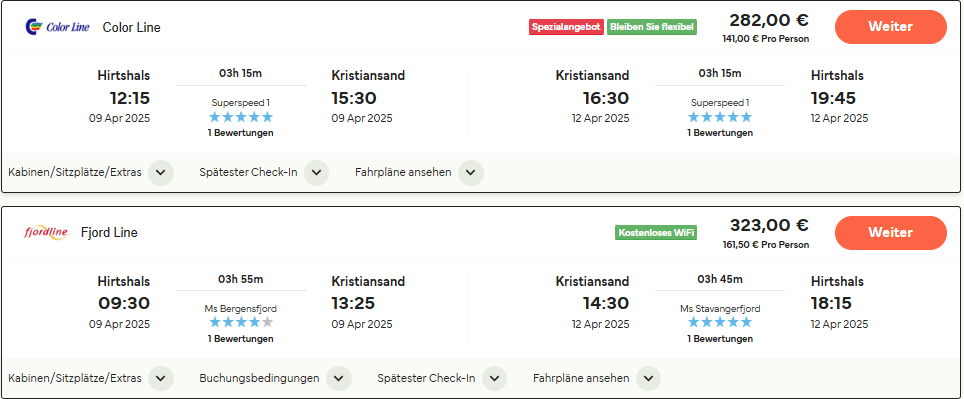Expand Fjord Line Buchungsbedingungen
This screenshot has height=399, width=964.
click(x=338, y=378)
